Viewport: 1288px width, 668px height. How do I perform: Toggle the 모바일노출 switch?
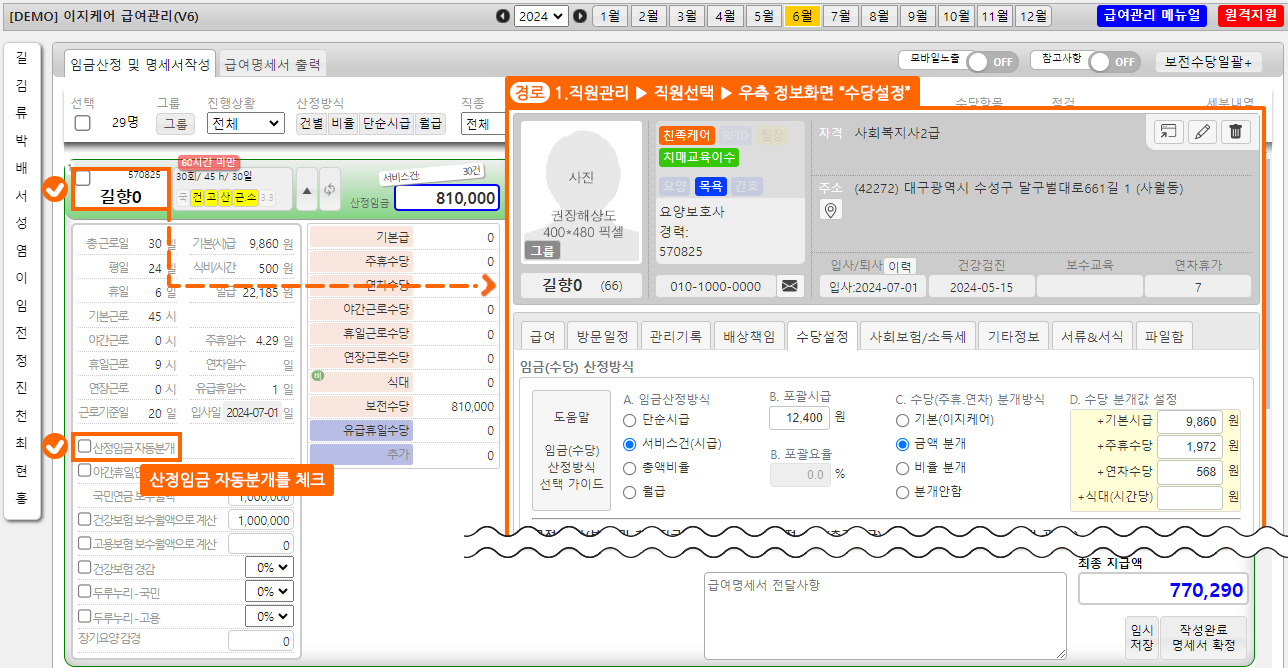pos(990,61)
